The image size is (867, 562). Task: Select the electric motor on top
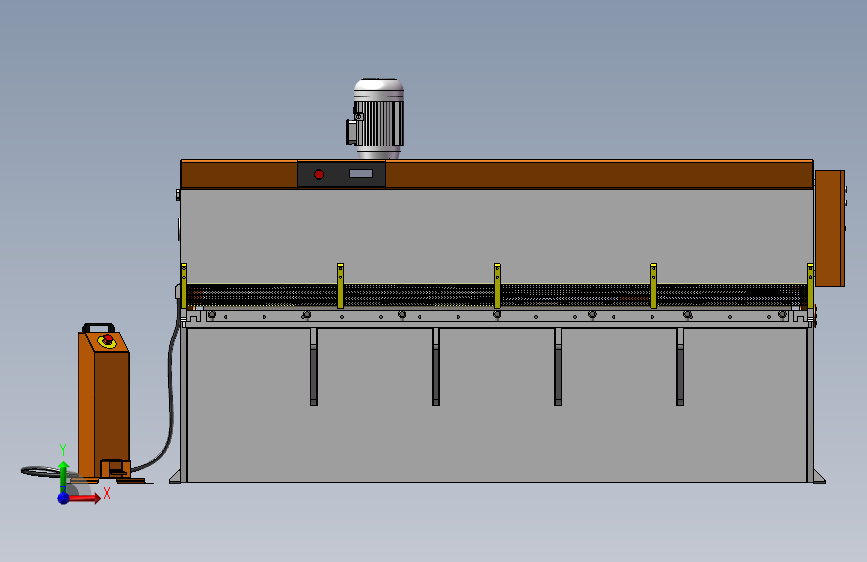[x=378, y=118]
